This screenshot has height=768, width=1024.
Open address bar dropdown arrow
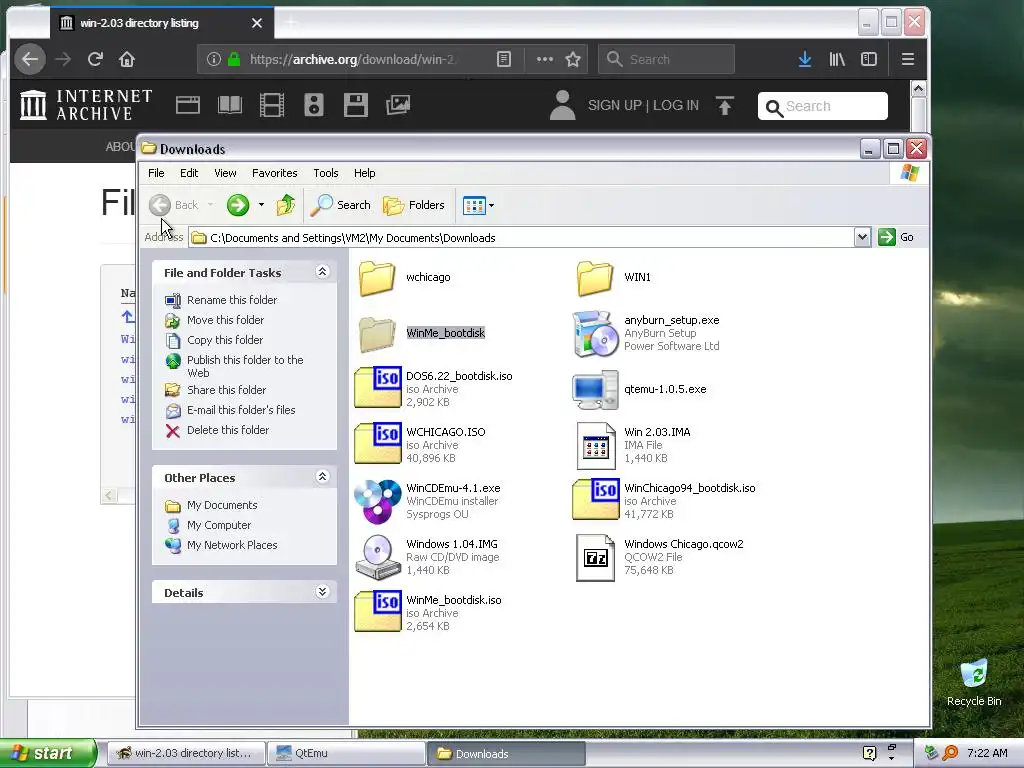(862, 237)
